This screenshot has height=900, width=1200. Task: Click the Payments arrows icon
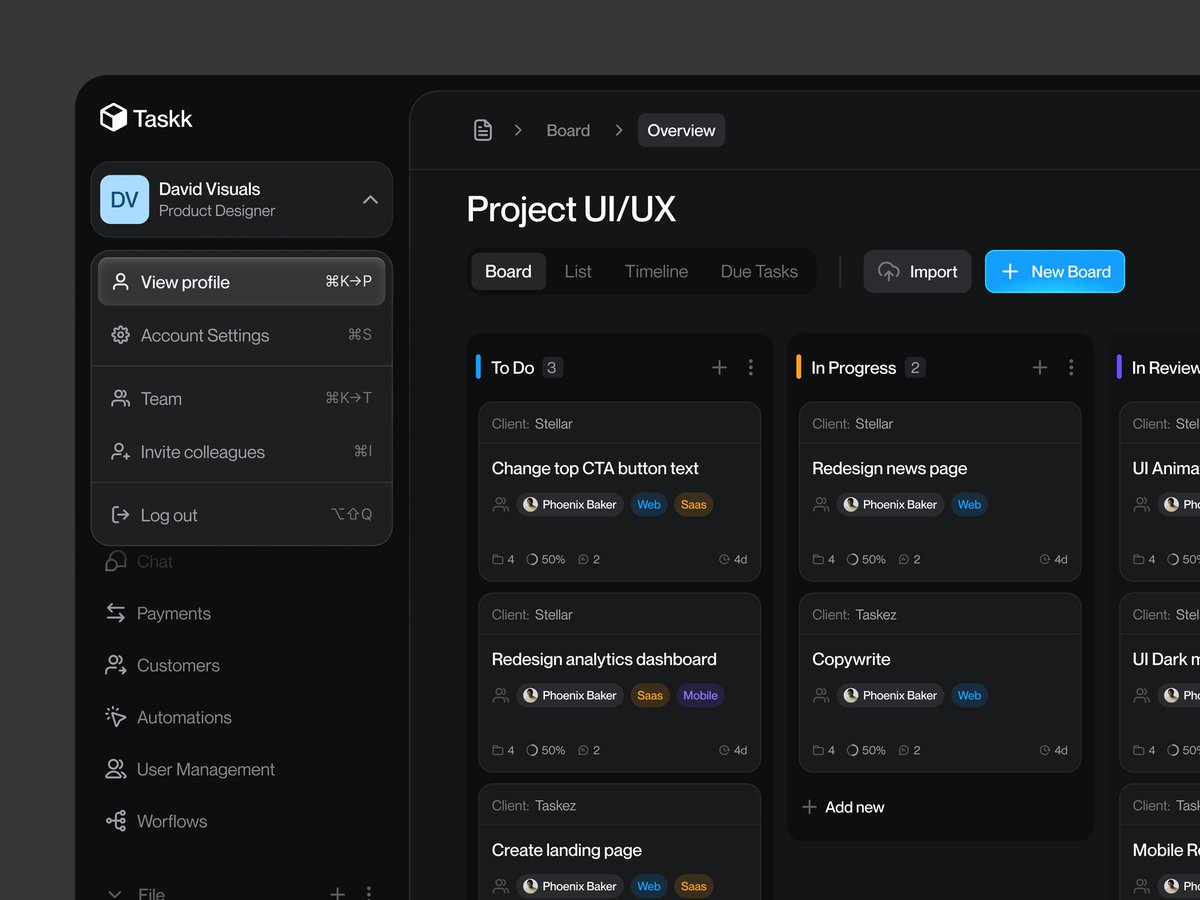tap(116, 613)
